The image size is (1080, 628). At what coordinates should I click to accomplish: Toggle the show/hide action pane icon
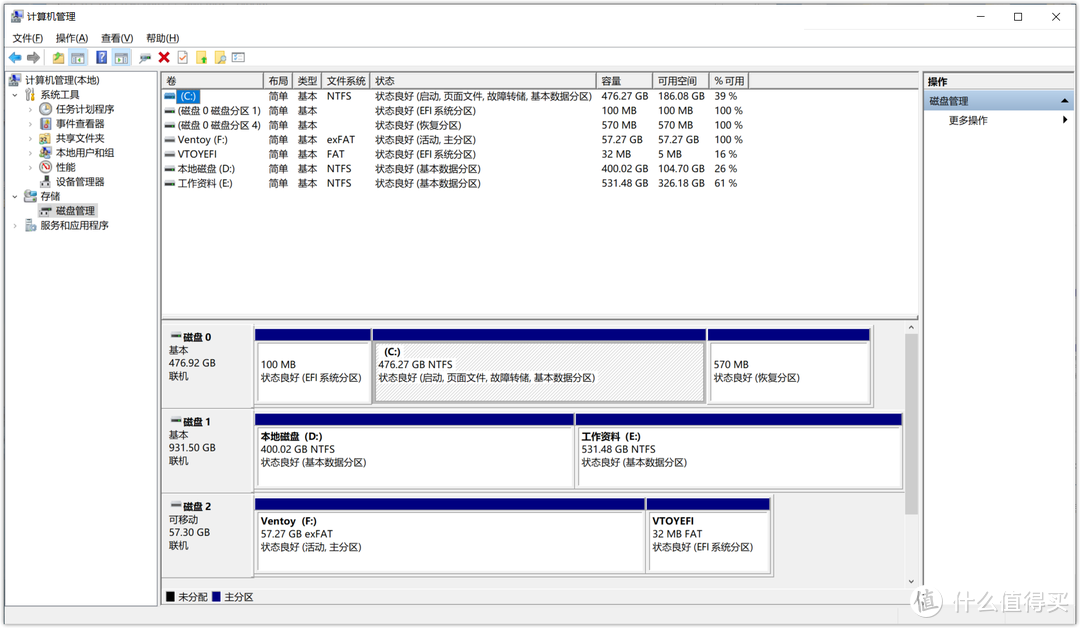pos(122,57)
